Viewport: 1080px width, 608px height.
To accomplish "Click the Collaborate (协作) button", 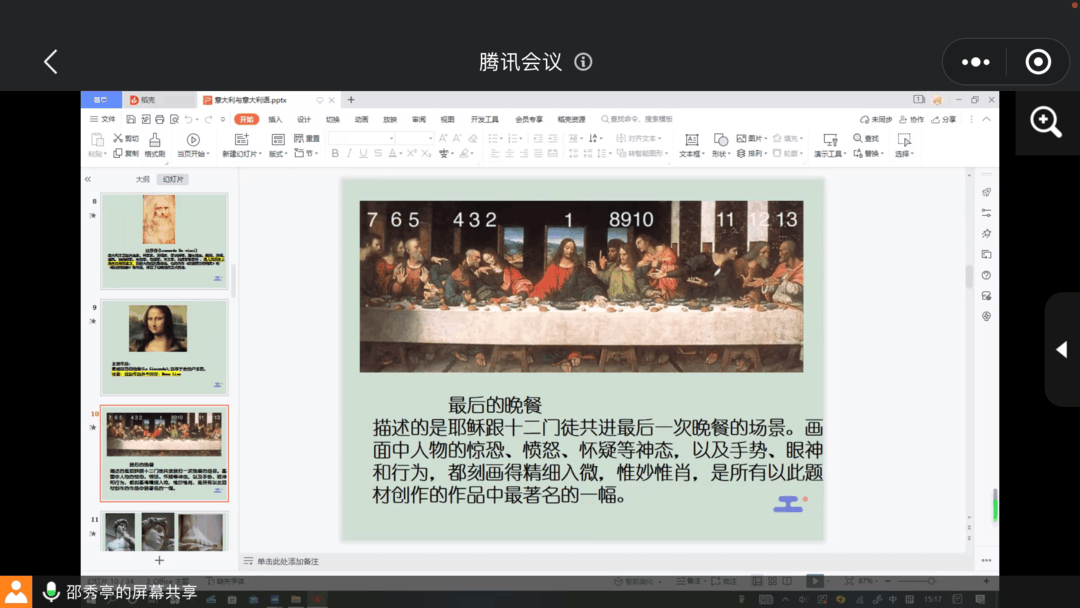I will pyautogui.click(x=912, y=119).
